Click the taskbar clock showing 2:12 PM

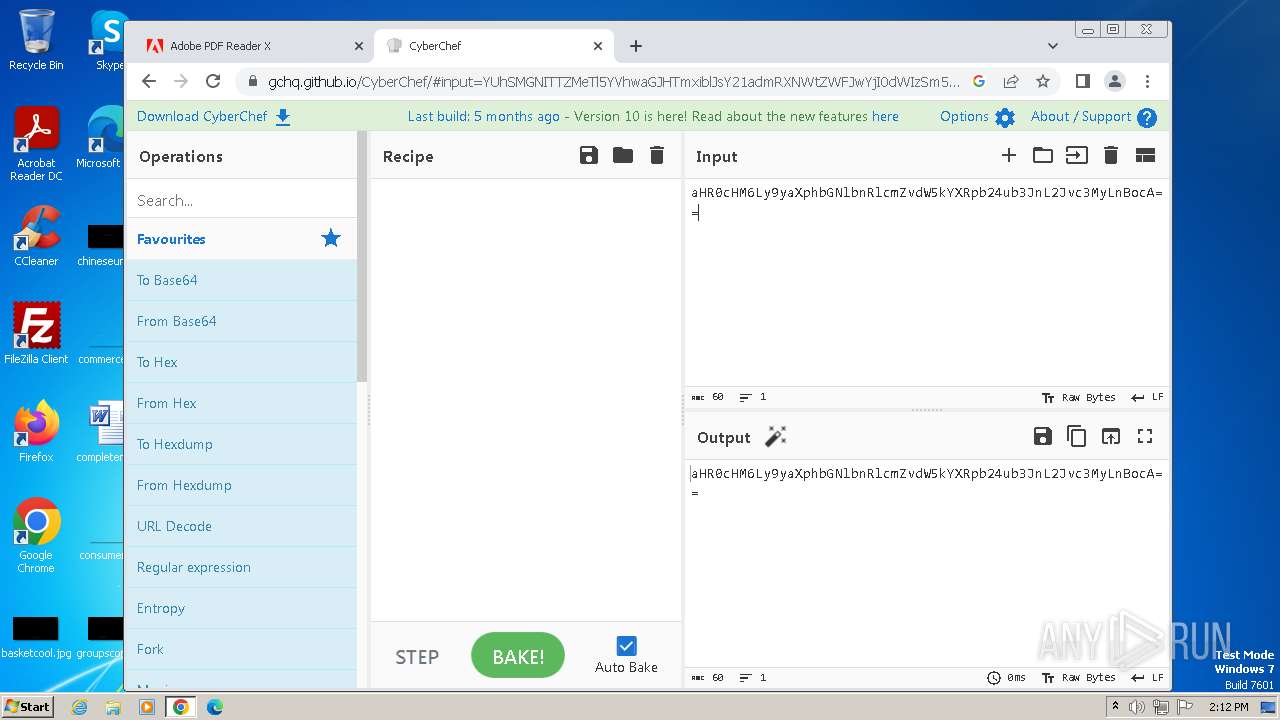(x=1228, y=707)
